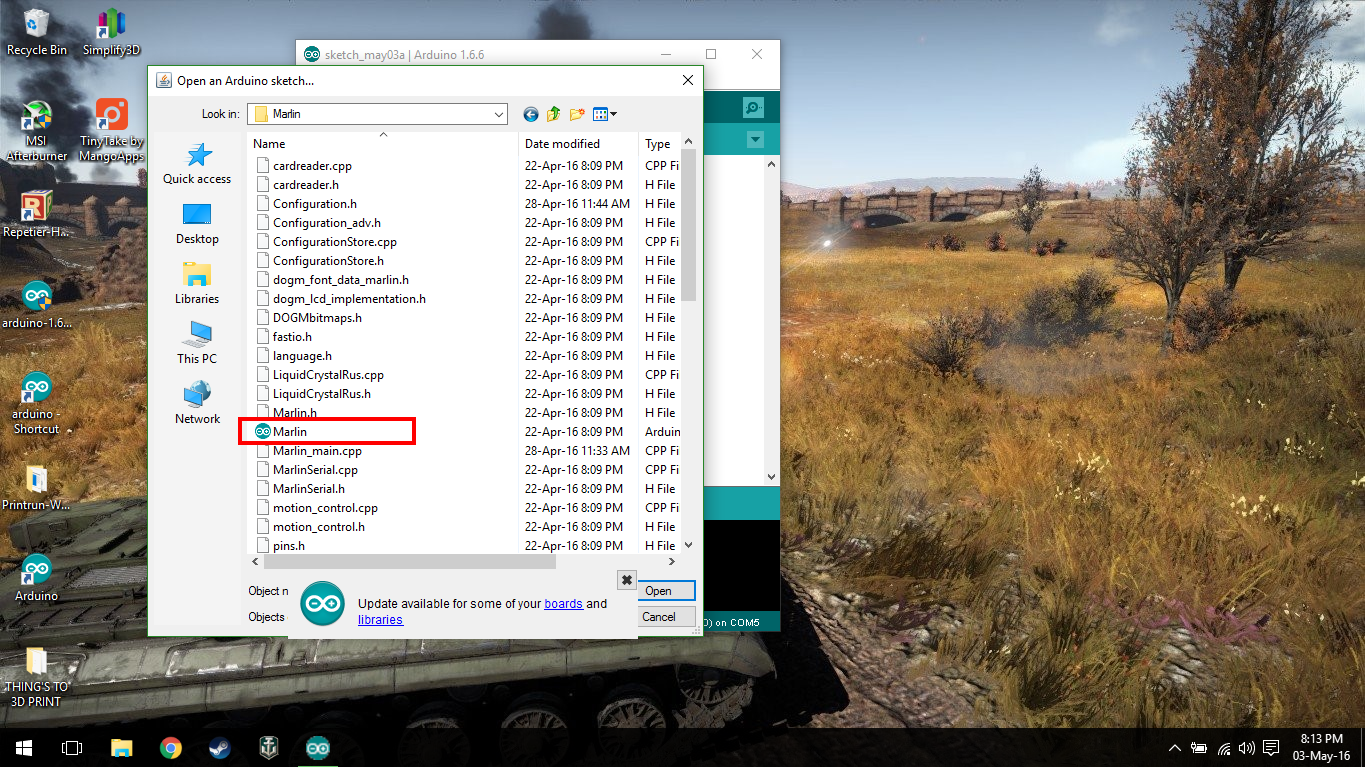This screenshot has height=767, width=1365.
Task: Open the View Menu icon in dialog
Action: (605, 114)
